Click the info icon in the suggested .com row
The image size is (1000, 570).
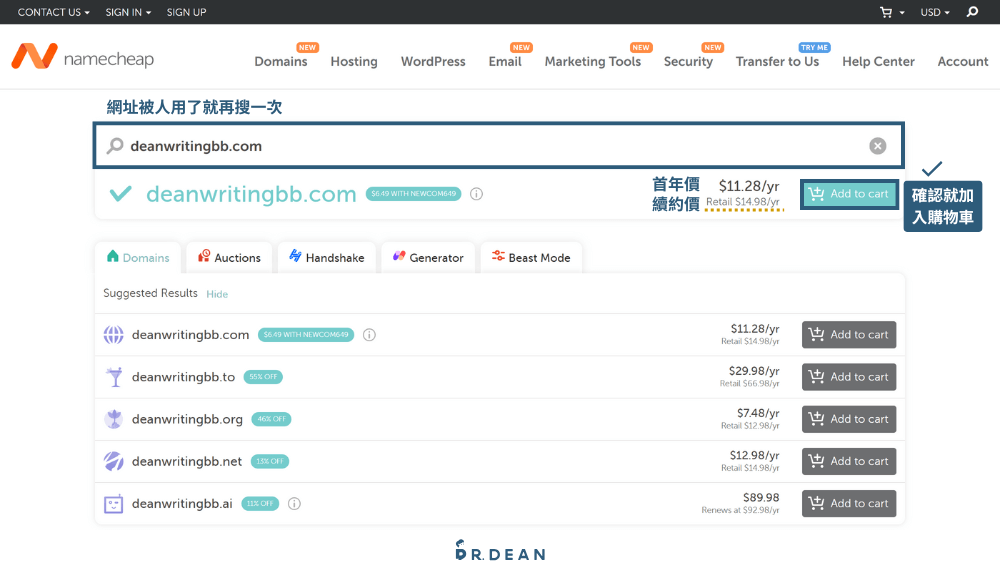click(x=369, y=335)
